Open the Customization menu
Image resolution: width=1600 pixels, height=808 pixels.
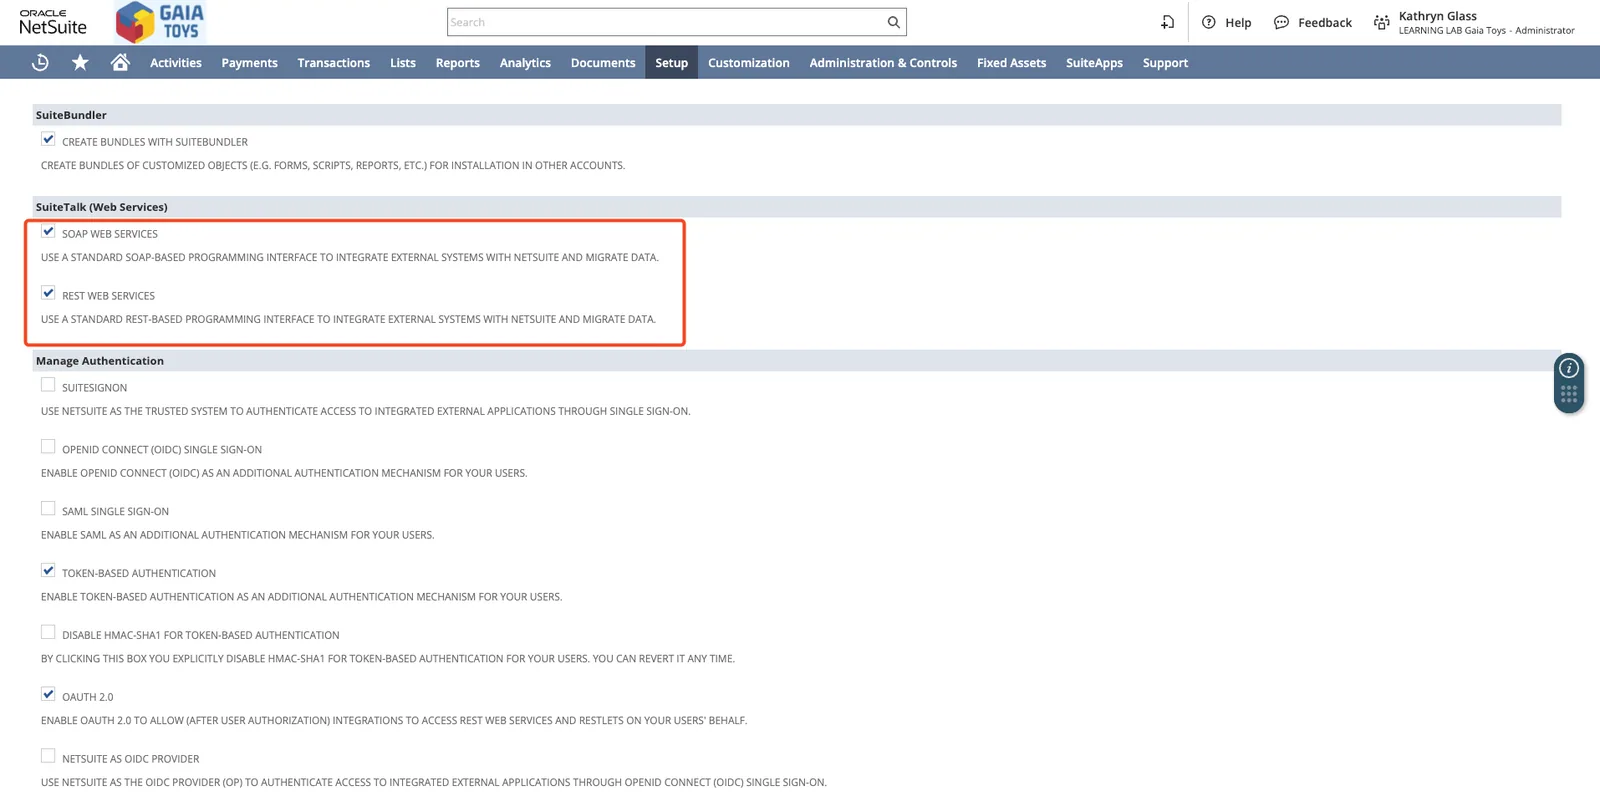(749, 62)
